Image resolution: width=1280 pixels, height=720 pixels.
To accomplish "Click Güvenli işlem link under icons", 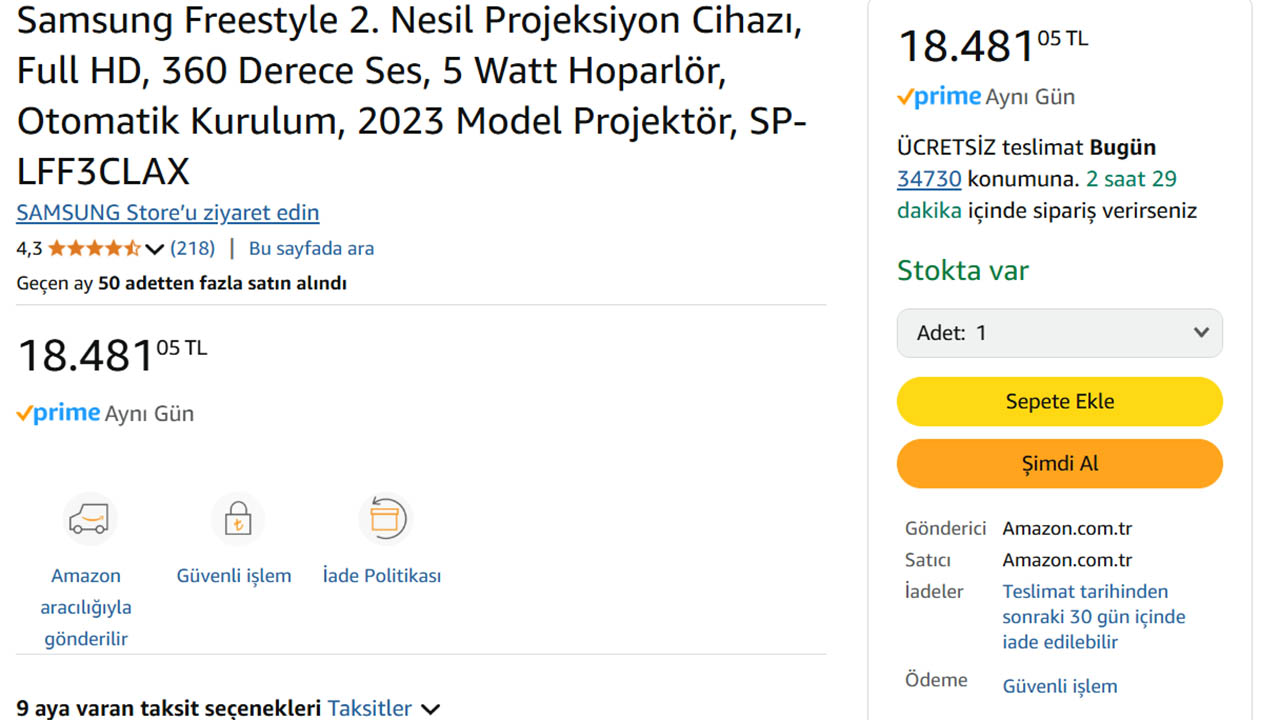I will click(x=234, y=576).
